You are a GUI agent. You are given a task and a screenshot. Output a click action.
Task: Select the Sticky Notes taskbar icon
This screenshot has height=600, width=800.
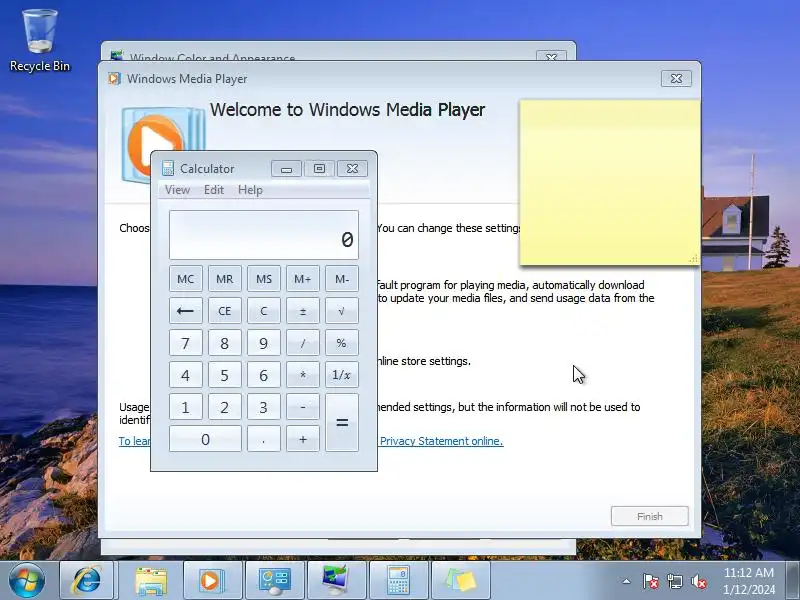pyautogui.click(x=461, y=581)
